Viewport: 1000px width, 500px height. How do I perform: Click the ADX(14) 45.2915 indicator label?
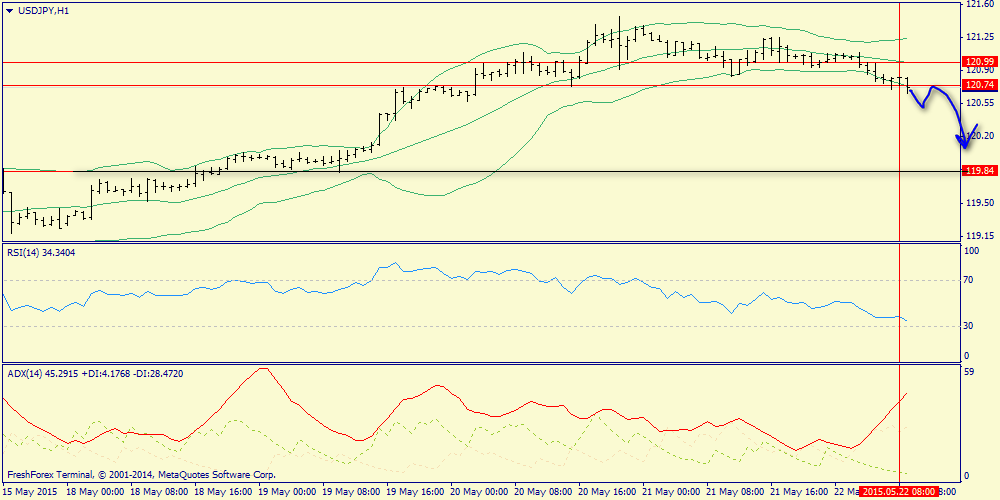point(96,374)
